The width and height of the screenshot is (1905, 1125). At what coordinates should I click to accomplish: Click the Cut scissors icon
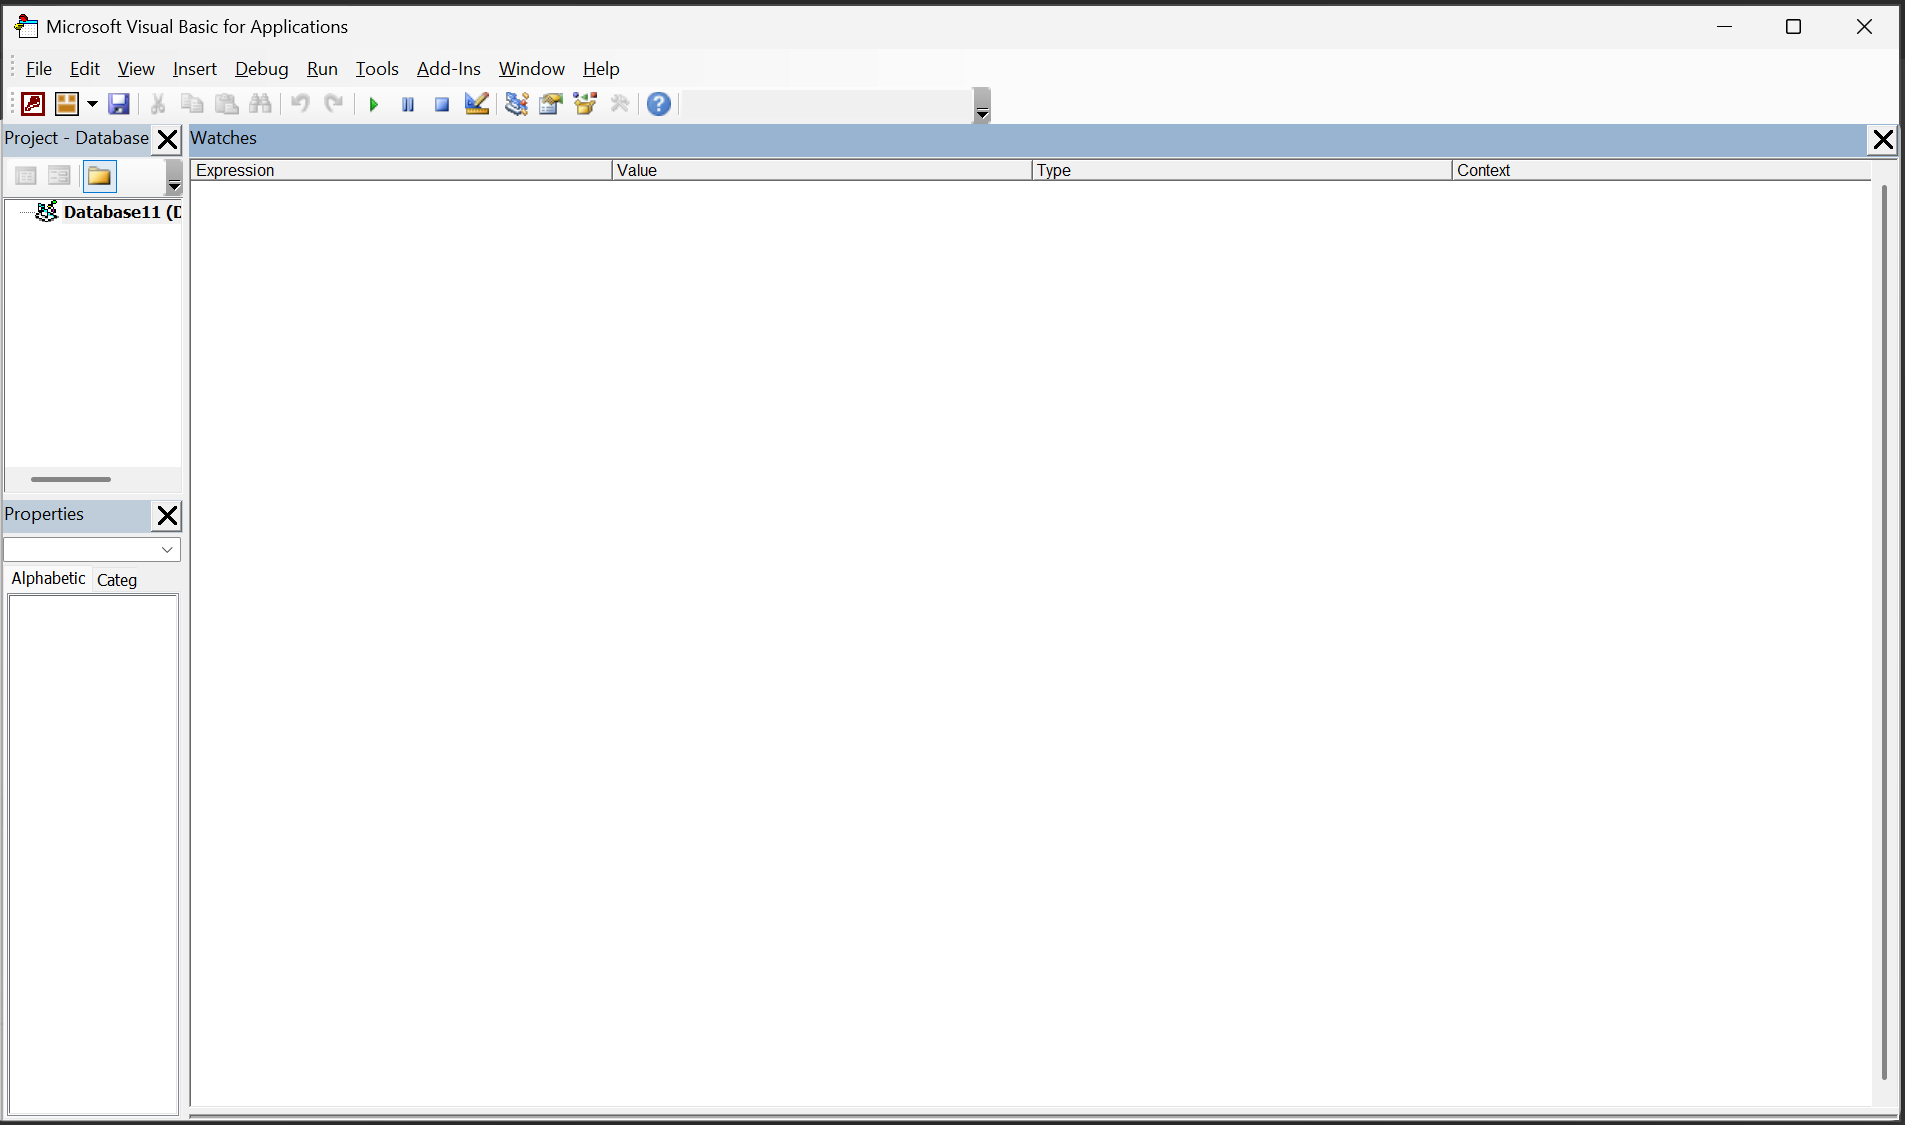click(x=158, y=104)
